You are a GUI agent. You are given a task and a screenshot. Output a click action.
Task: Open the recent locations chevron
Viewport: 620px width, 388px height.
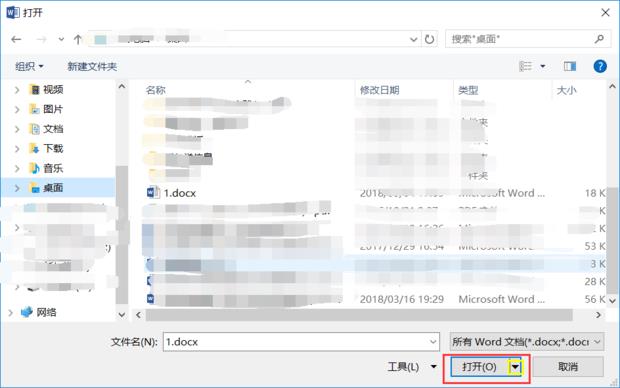(61, 39)
